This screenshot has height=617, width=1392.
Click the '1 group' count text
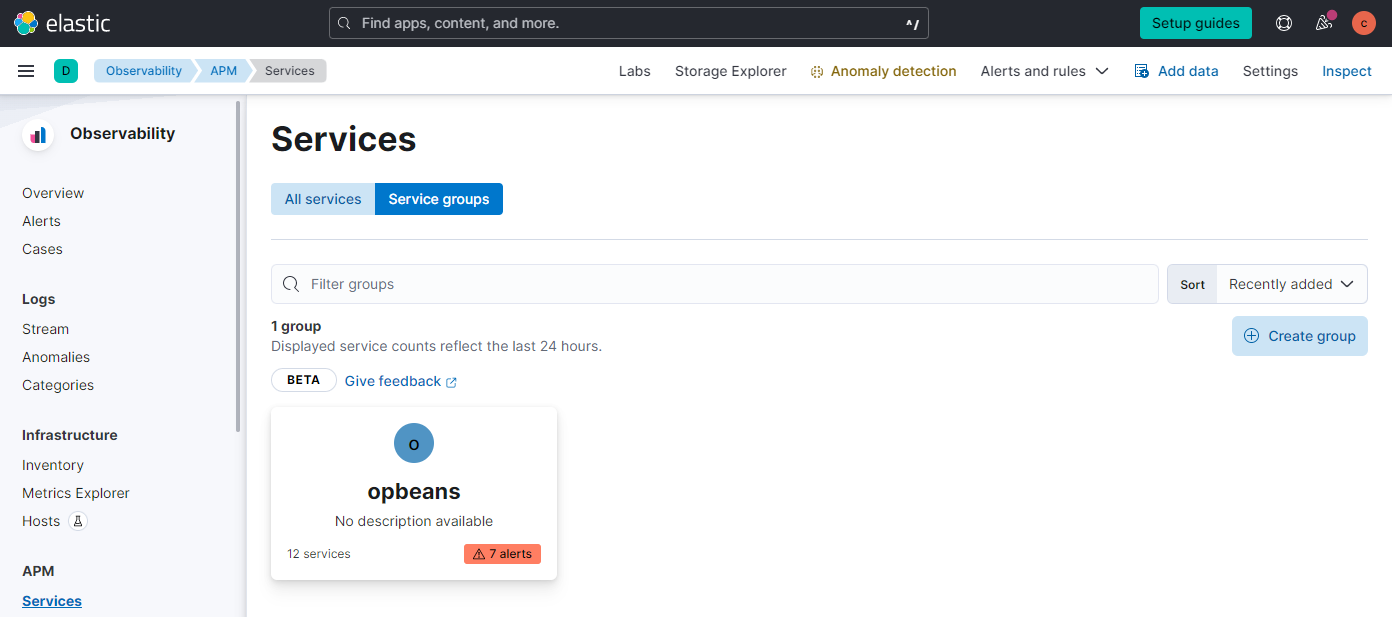[296, 326]
